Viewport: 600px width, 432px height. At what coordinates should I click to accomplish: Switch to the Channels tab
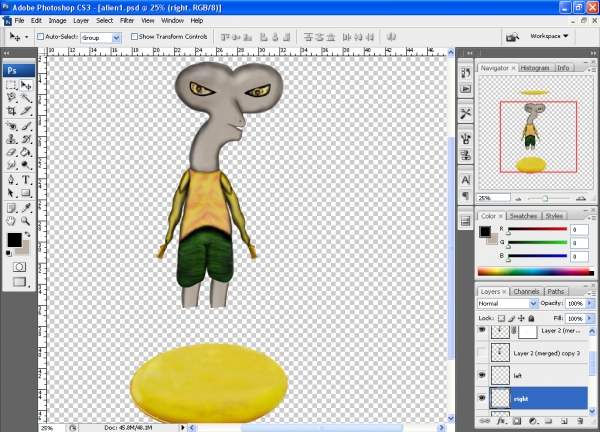coord(526,292)
